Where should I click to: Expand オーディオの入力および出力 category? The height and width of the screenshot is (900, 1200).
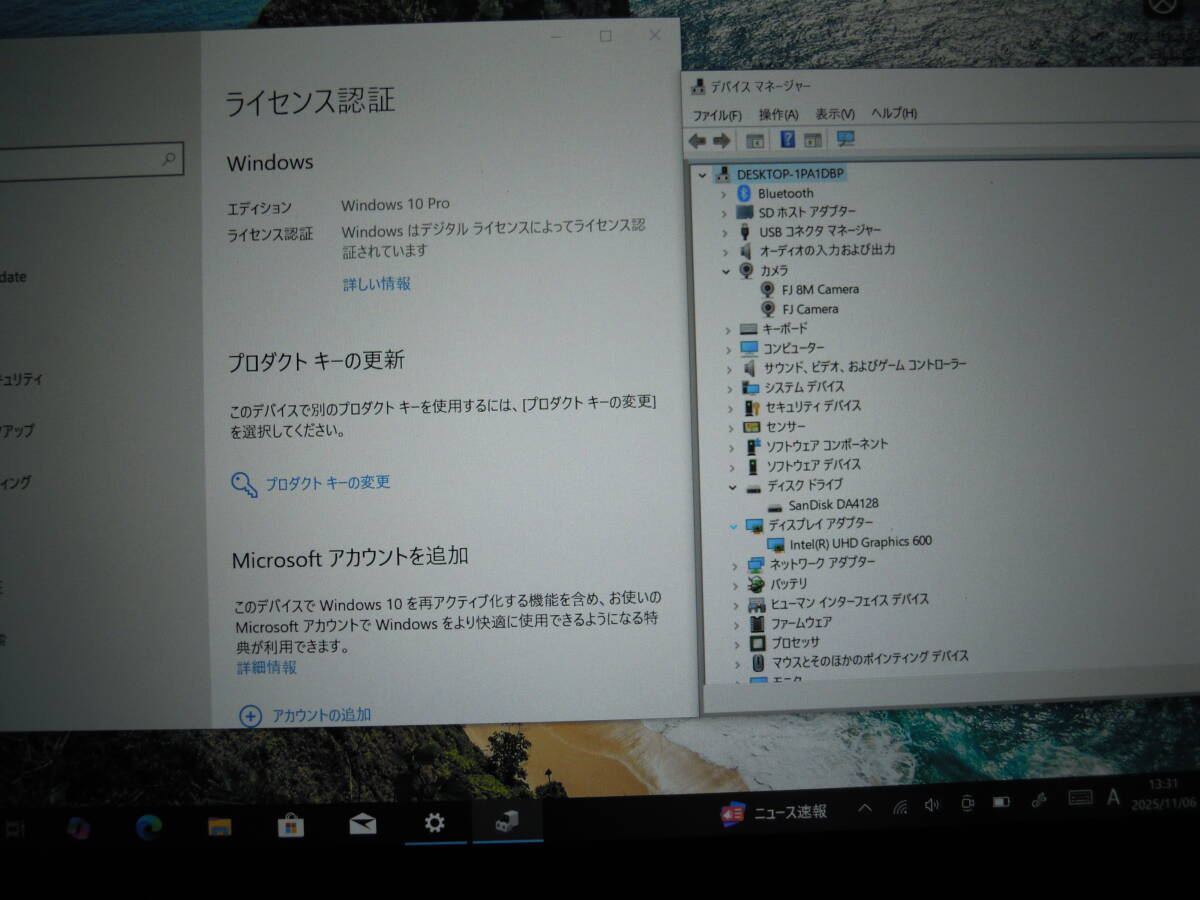[x=726, y=252]
